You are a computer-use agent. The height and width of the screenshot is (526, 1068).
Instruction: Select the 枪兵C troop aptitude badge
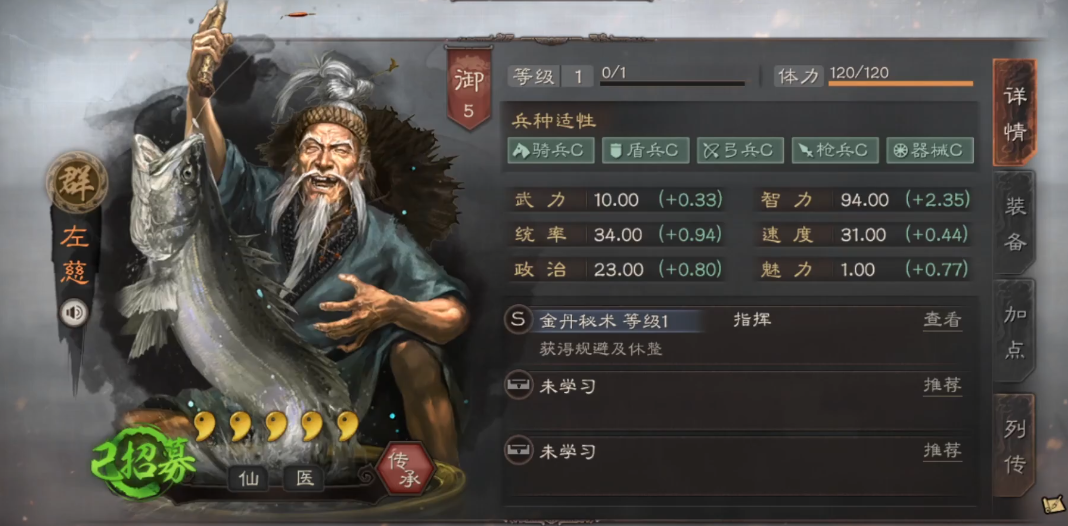tap(835, 151)
